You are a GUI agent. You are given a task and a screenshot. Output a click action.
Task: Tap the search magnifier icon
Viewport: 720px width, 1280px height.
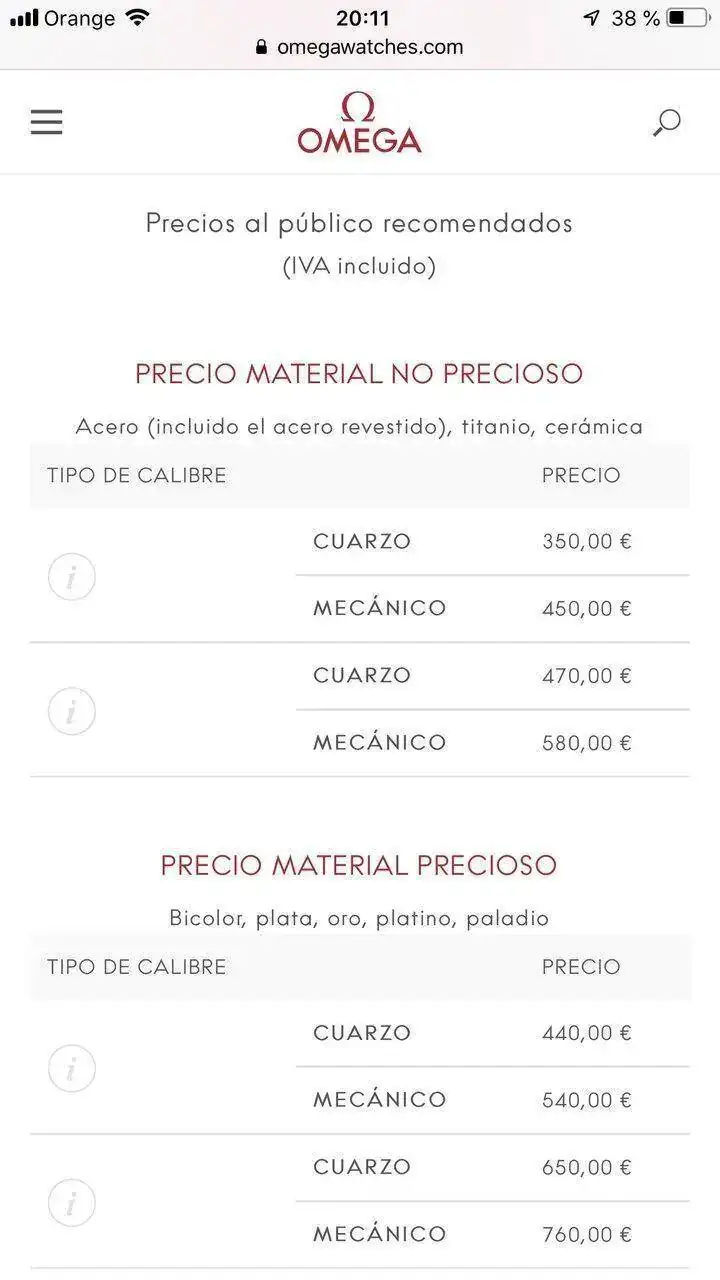[666, 123]
